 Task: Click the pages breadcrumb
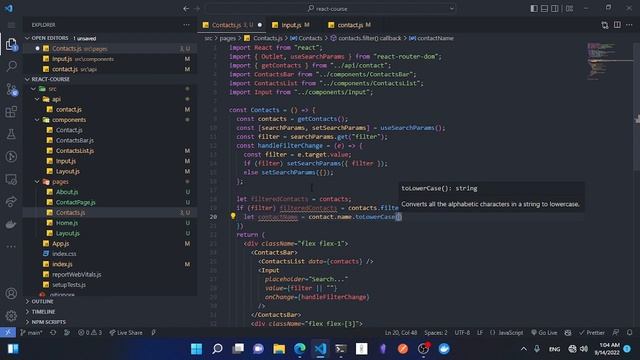[x=227, y=38]
